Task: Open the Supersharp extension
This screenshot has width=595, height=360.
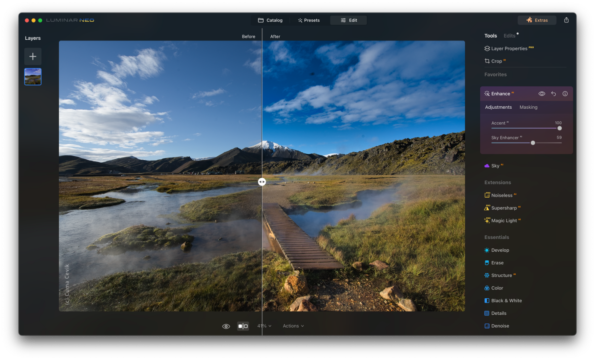Action: (x=502, y=208)
